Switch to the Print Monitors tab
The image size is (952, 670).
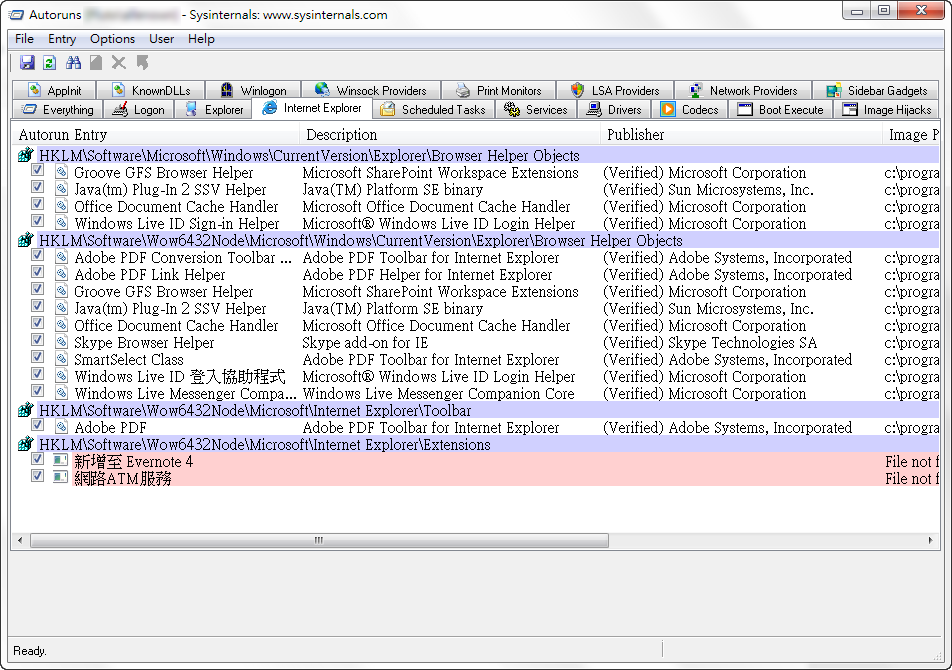[498, 90]
